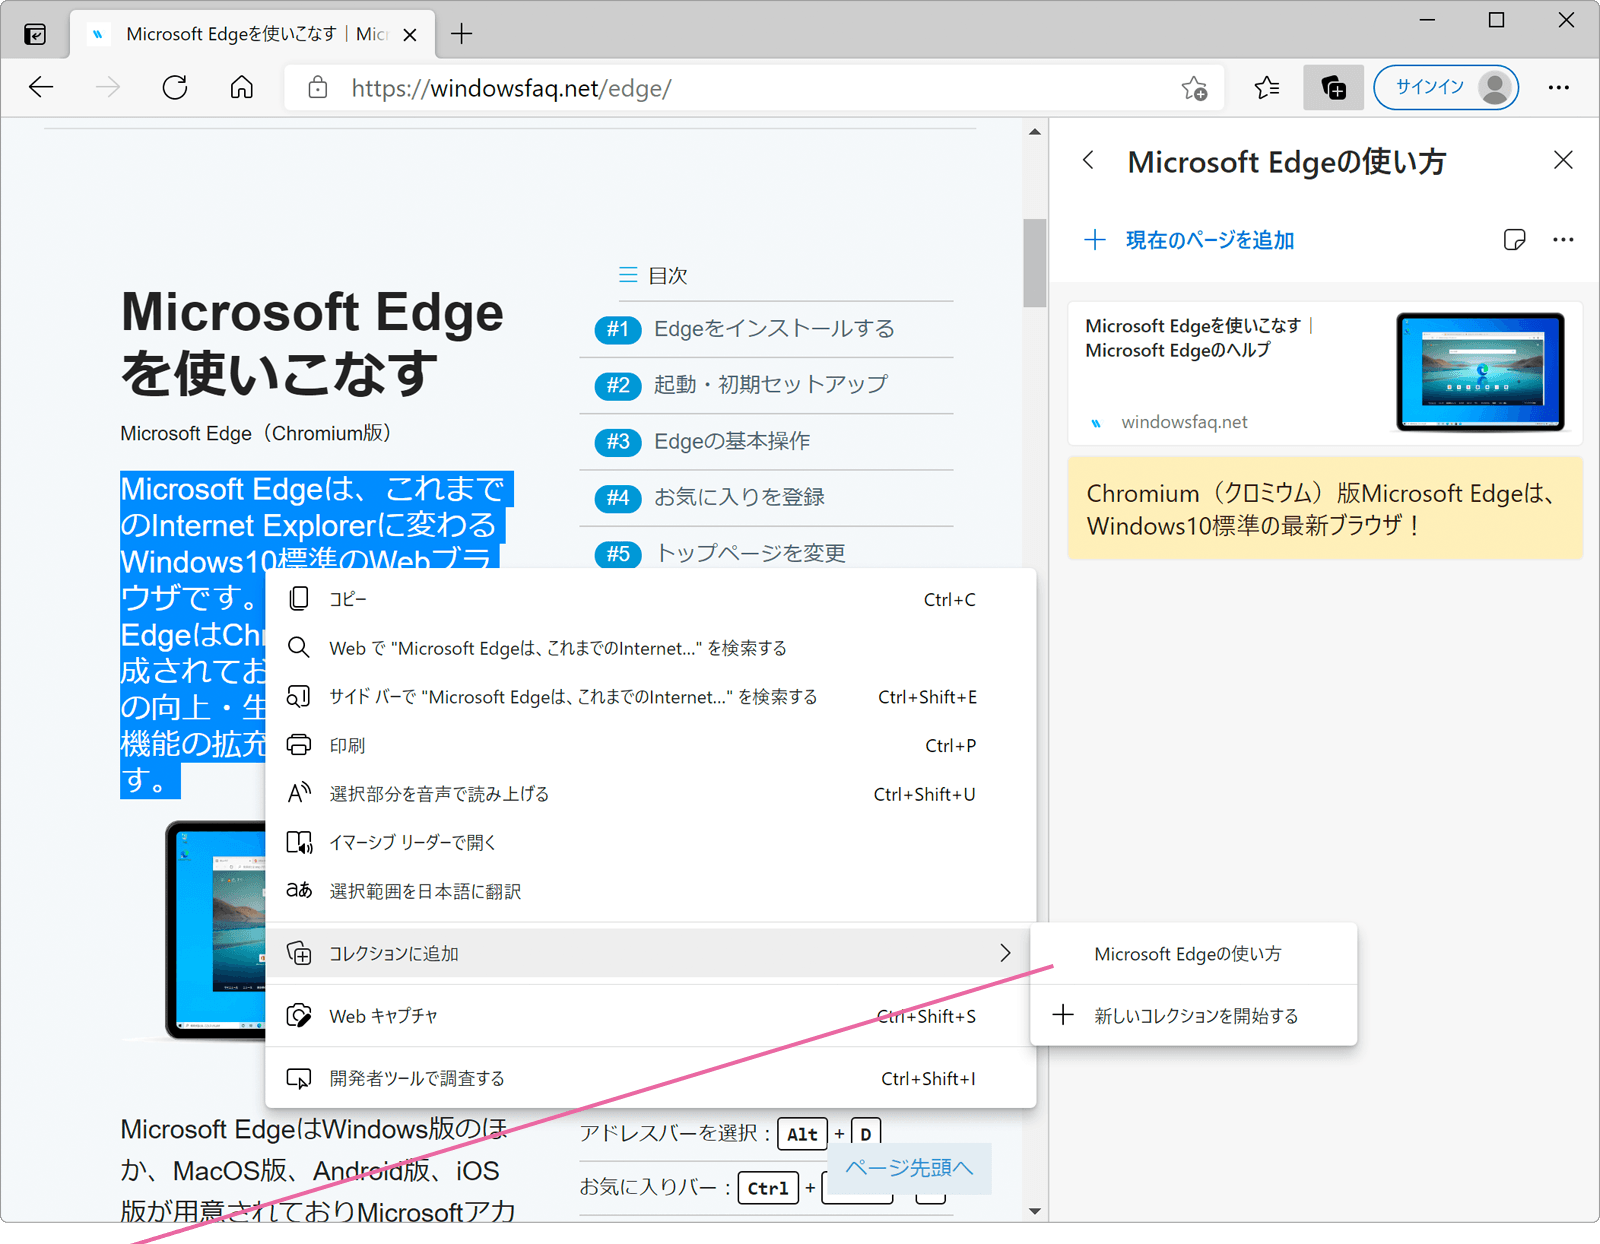1600x1244 pixels.
Task: Click the immersive reader icon
Action: tap(298, 842)
